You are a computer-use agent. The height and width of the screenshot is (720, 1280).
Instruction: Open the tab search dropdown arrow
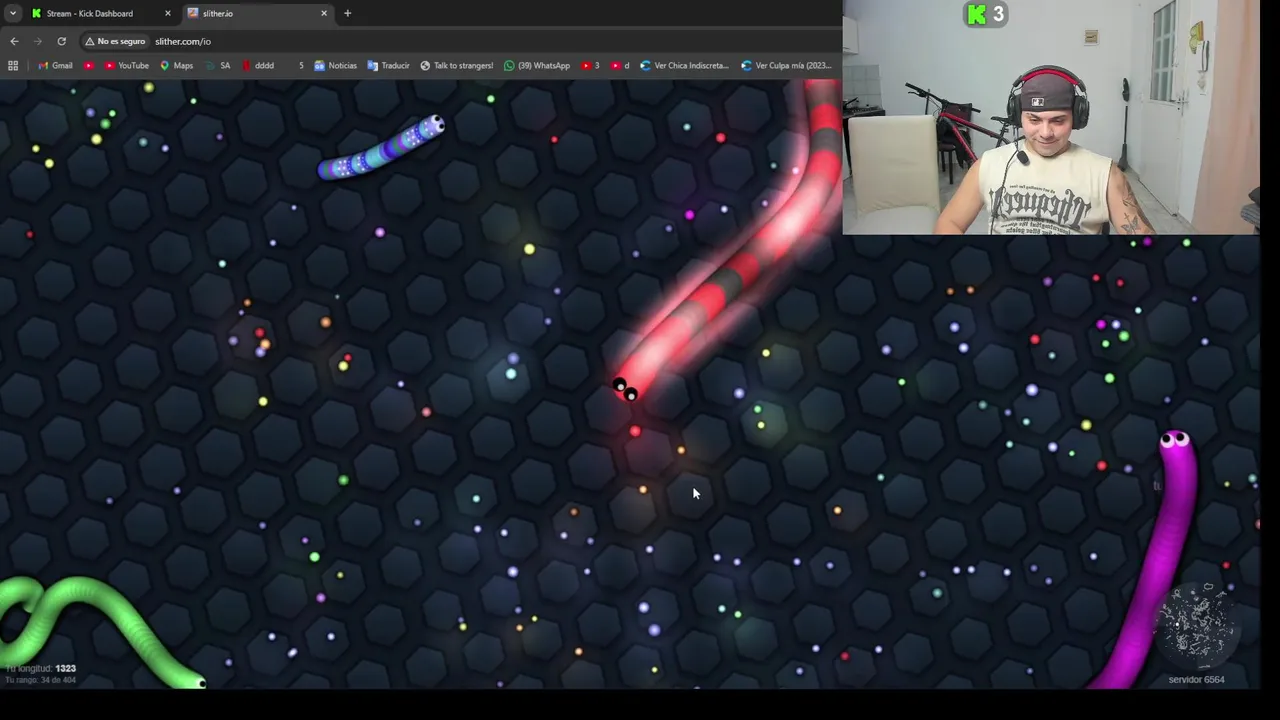coord(12,13)
